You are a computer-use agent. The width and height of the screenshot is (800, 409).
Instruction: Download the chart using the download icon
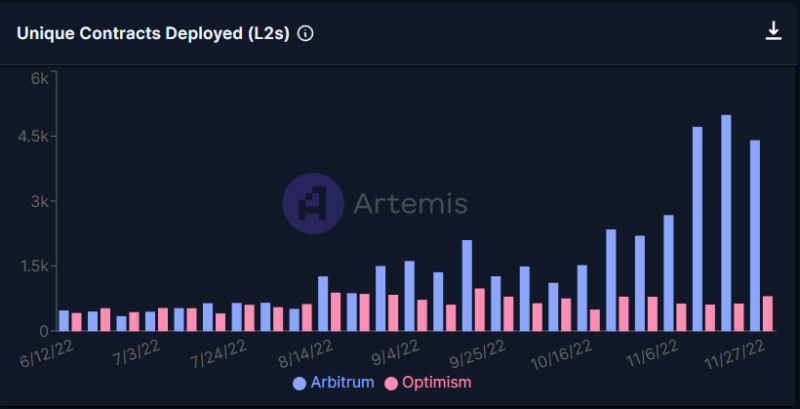[x=773, y=31]
